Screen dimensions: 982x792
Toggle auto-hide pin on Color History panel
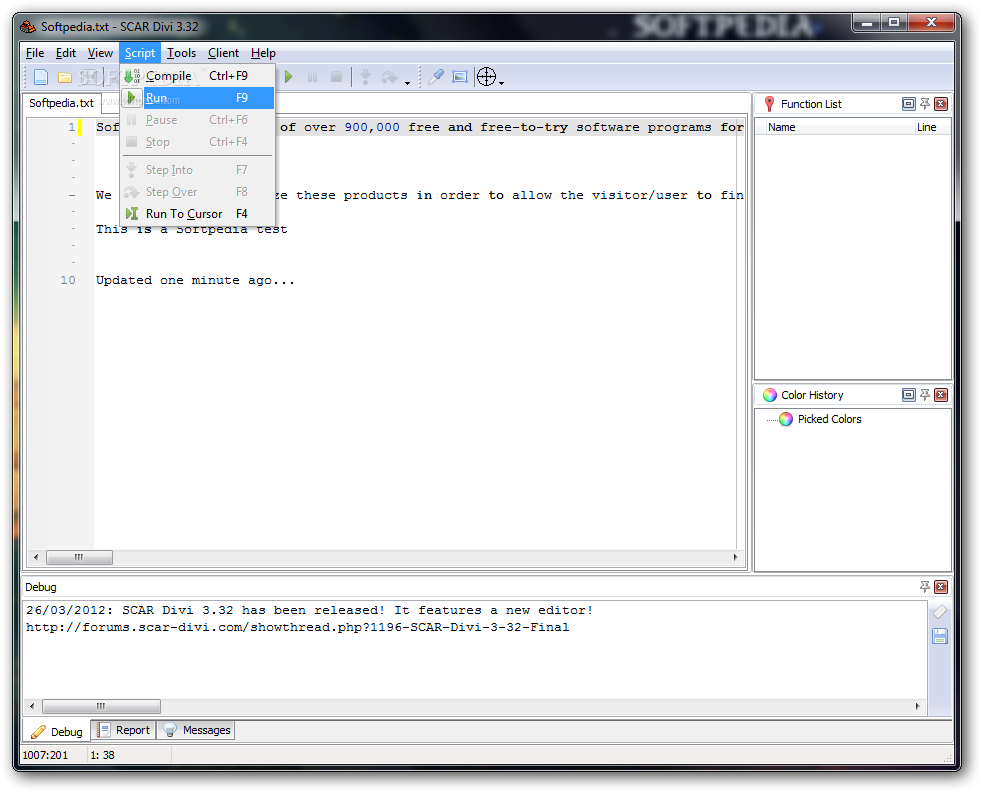click(x=924, y=395)
